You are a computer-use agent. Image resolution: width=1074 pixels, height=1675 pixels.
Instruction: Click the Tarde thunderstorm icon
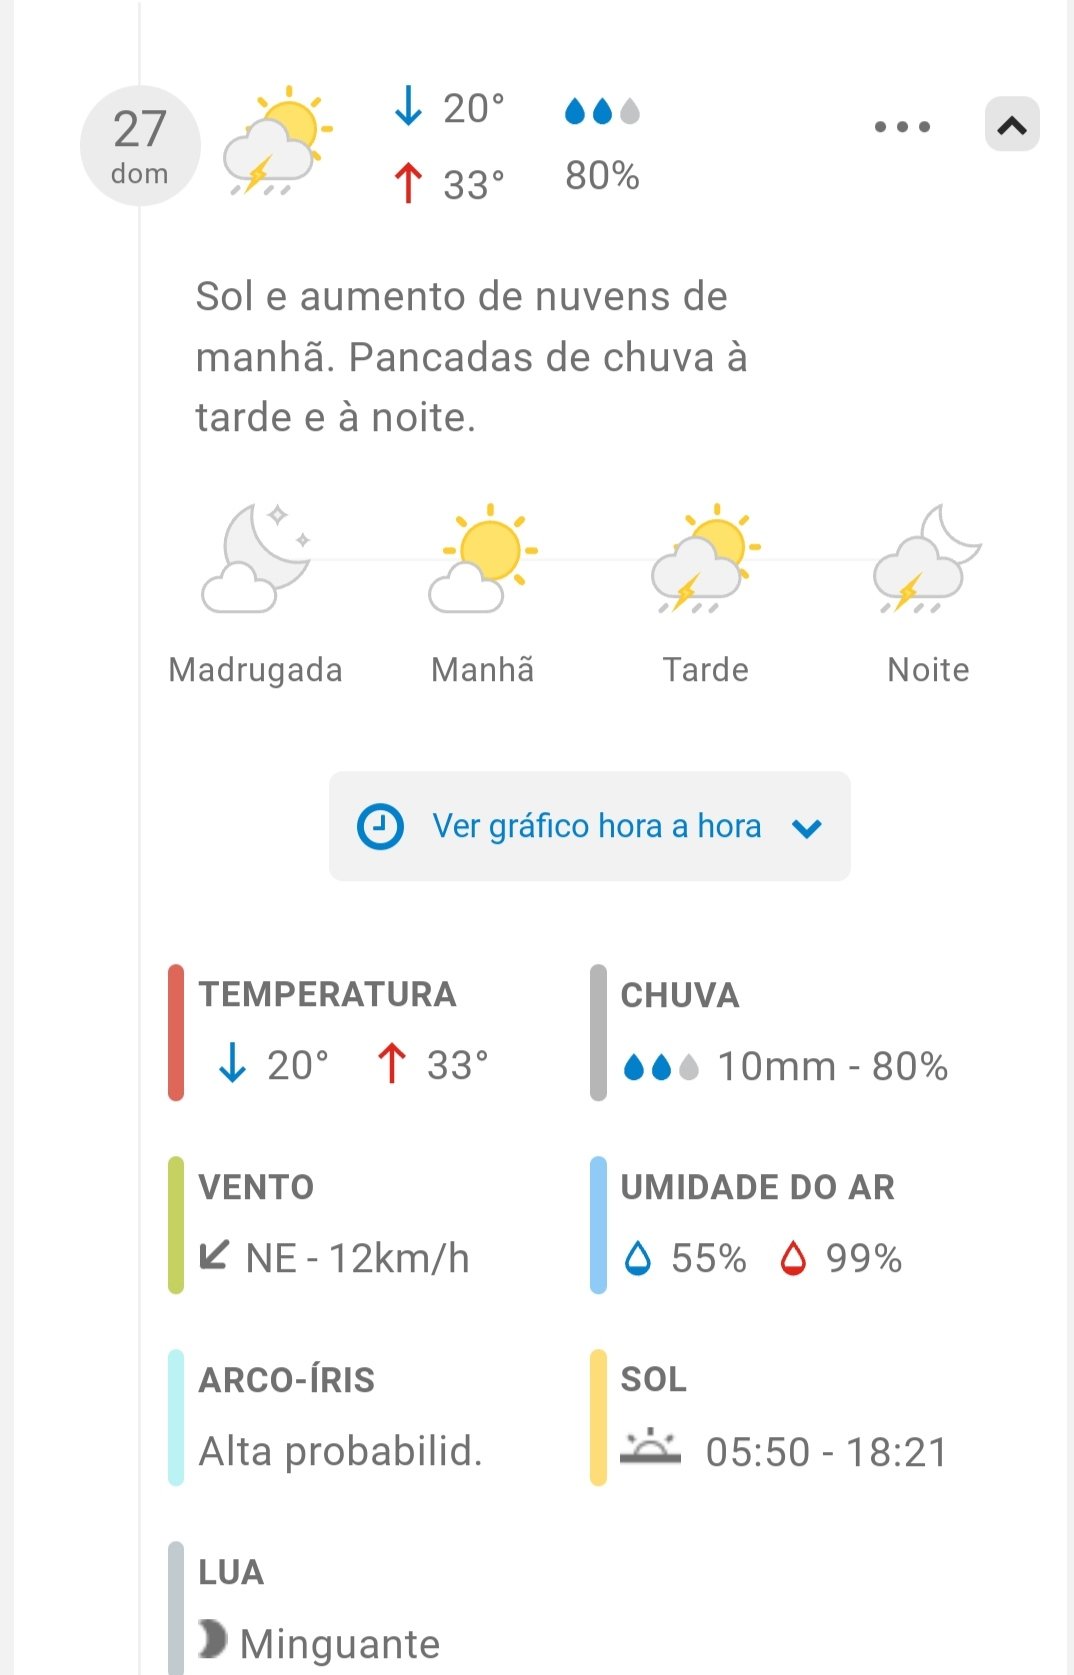(705, 559)
